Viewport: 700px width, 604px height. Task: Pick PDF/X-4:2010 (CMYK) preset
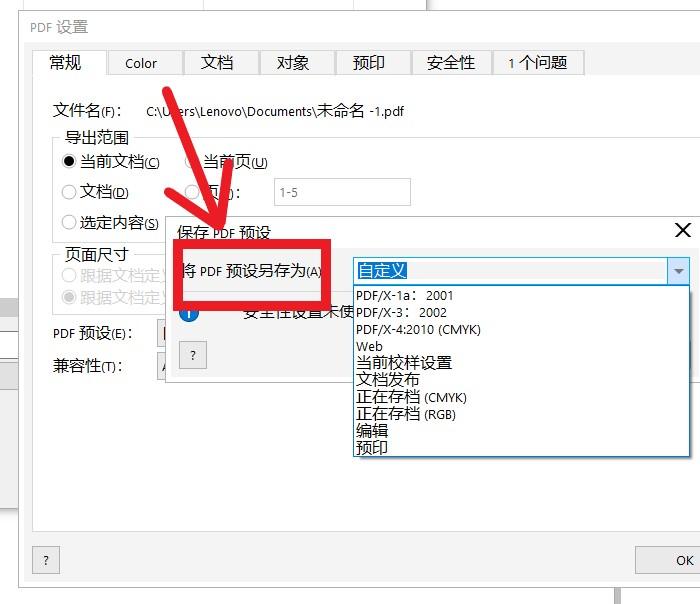pos(521,329)
